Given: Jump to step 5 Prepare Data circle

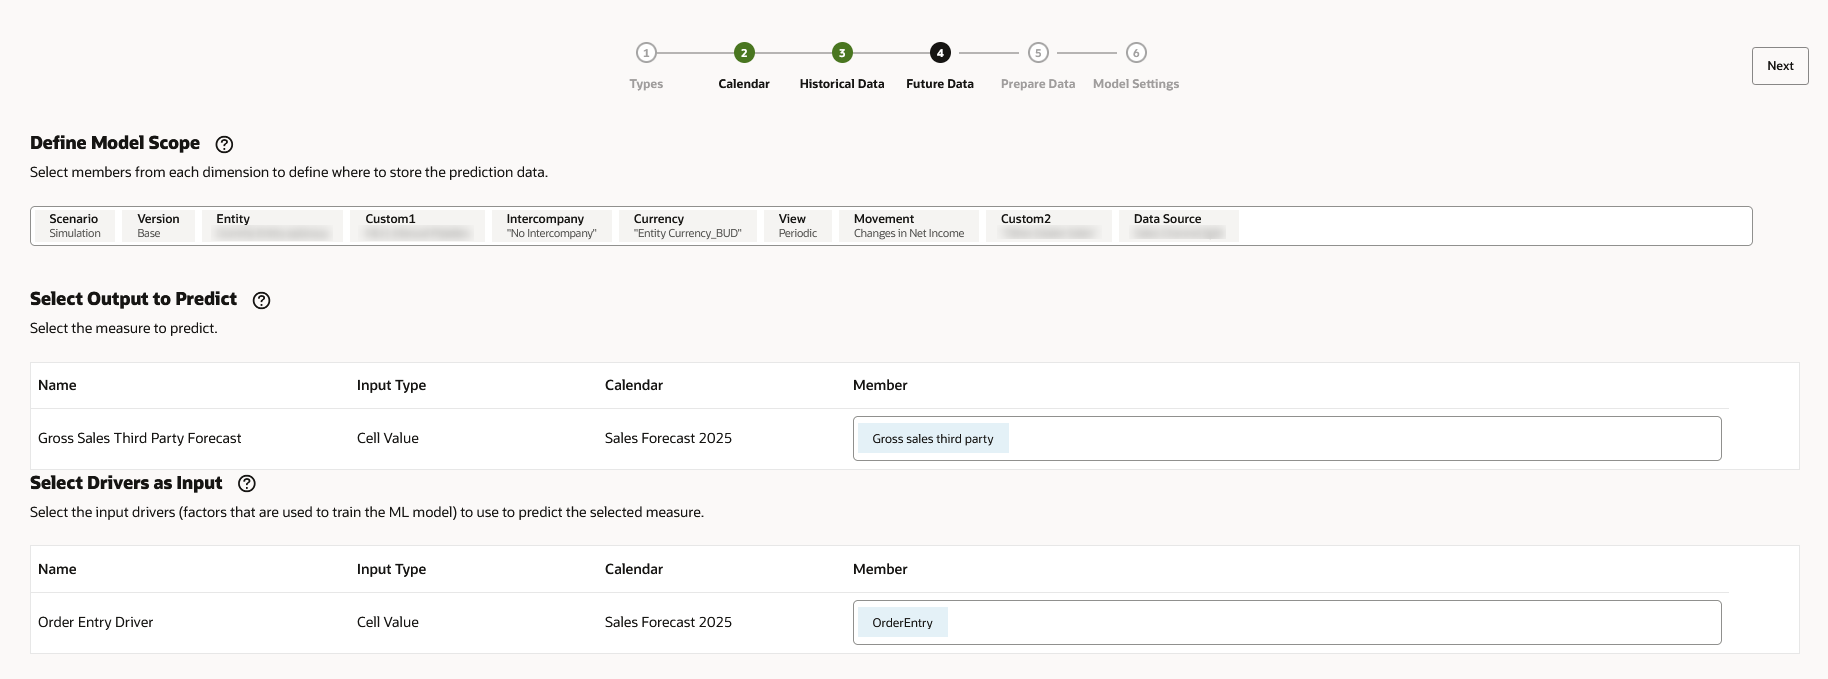Looking at the screenshot, I should click(x=1038, y=53).
